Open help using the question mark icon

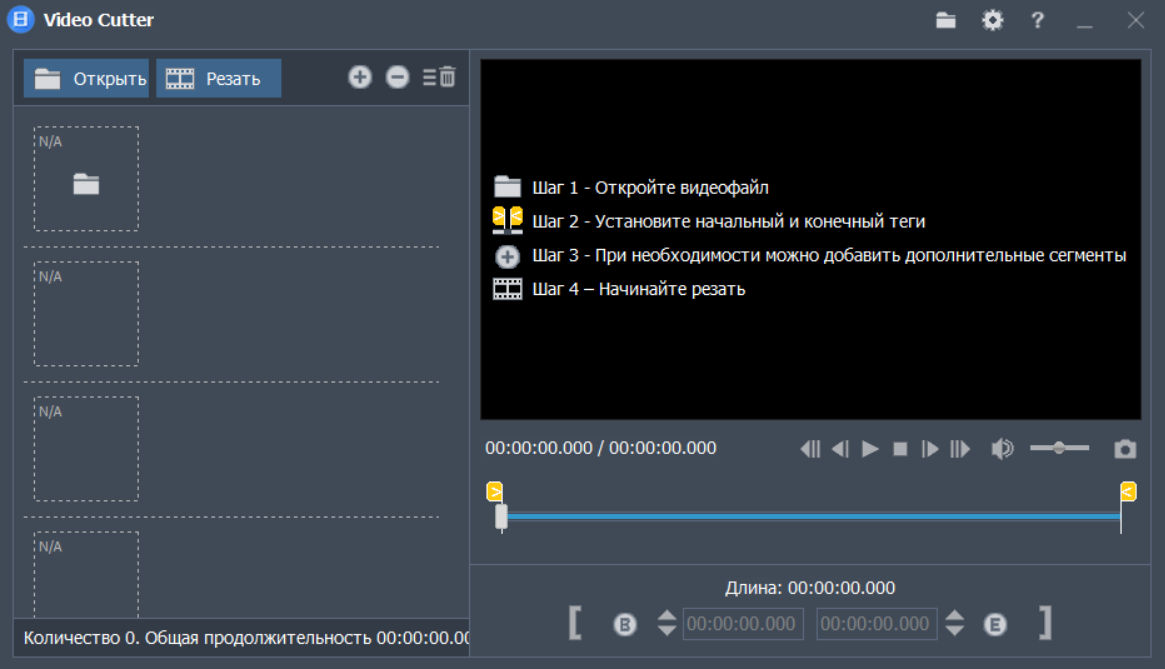(x=1038, y=20)
